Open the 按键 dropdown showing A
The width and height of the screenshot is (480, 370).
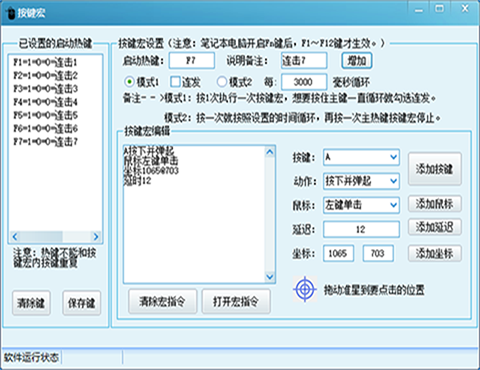pos(361,157)
